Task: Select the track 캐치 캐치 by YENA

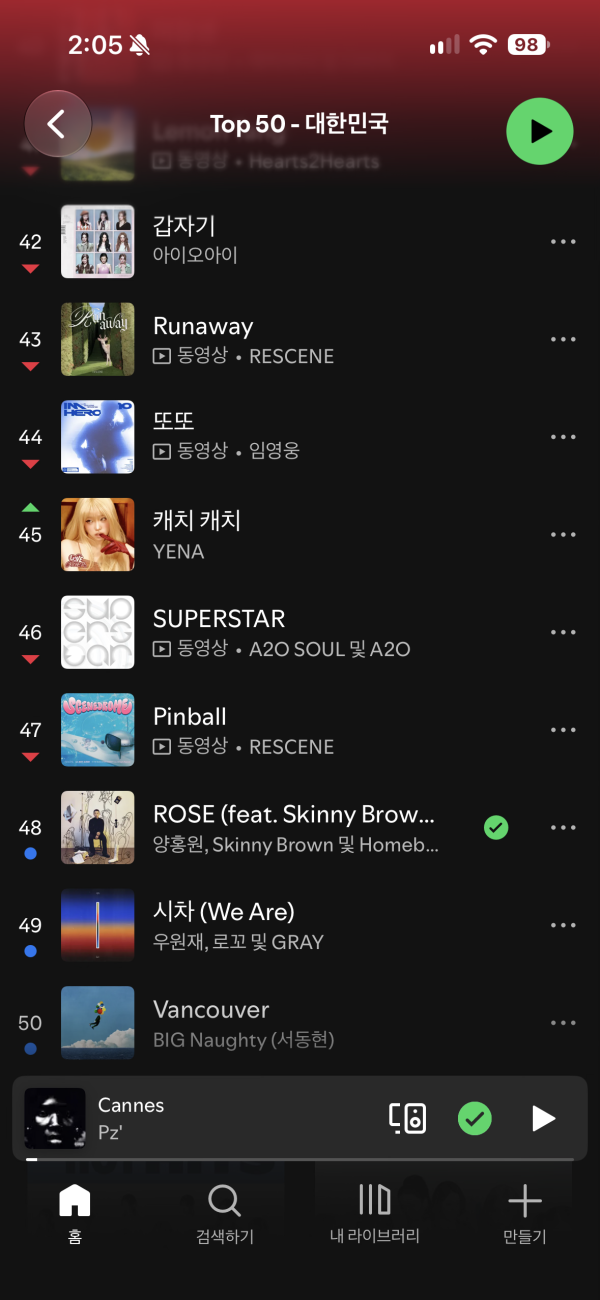Action: pos(300,535)
